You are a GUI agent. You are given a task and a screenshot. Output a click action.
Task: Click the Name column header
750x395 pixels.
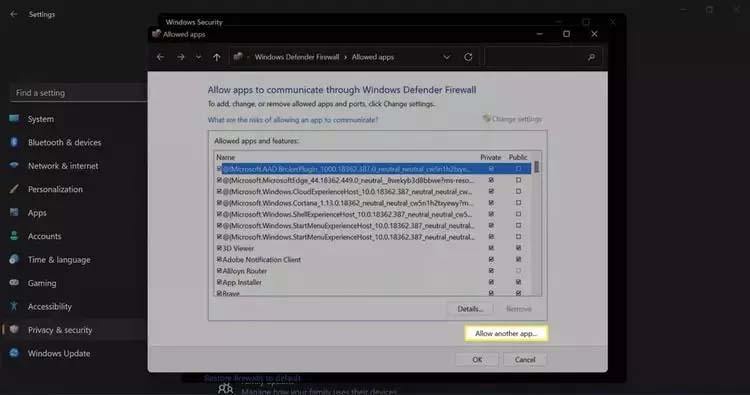point(225,157)
